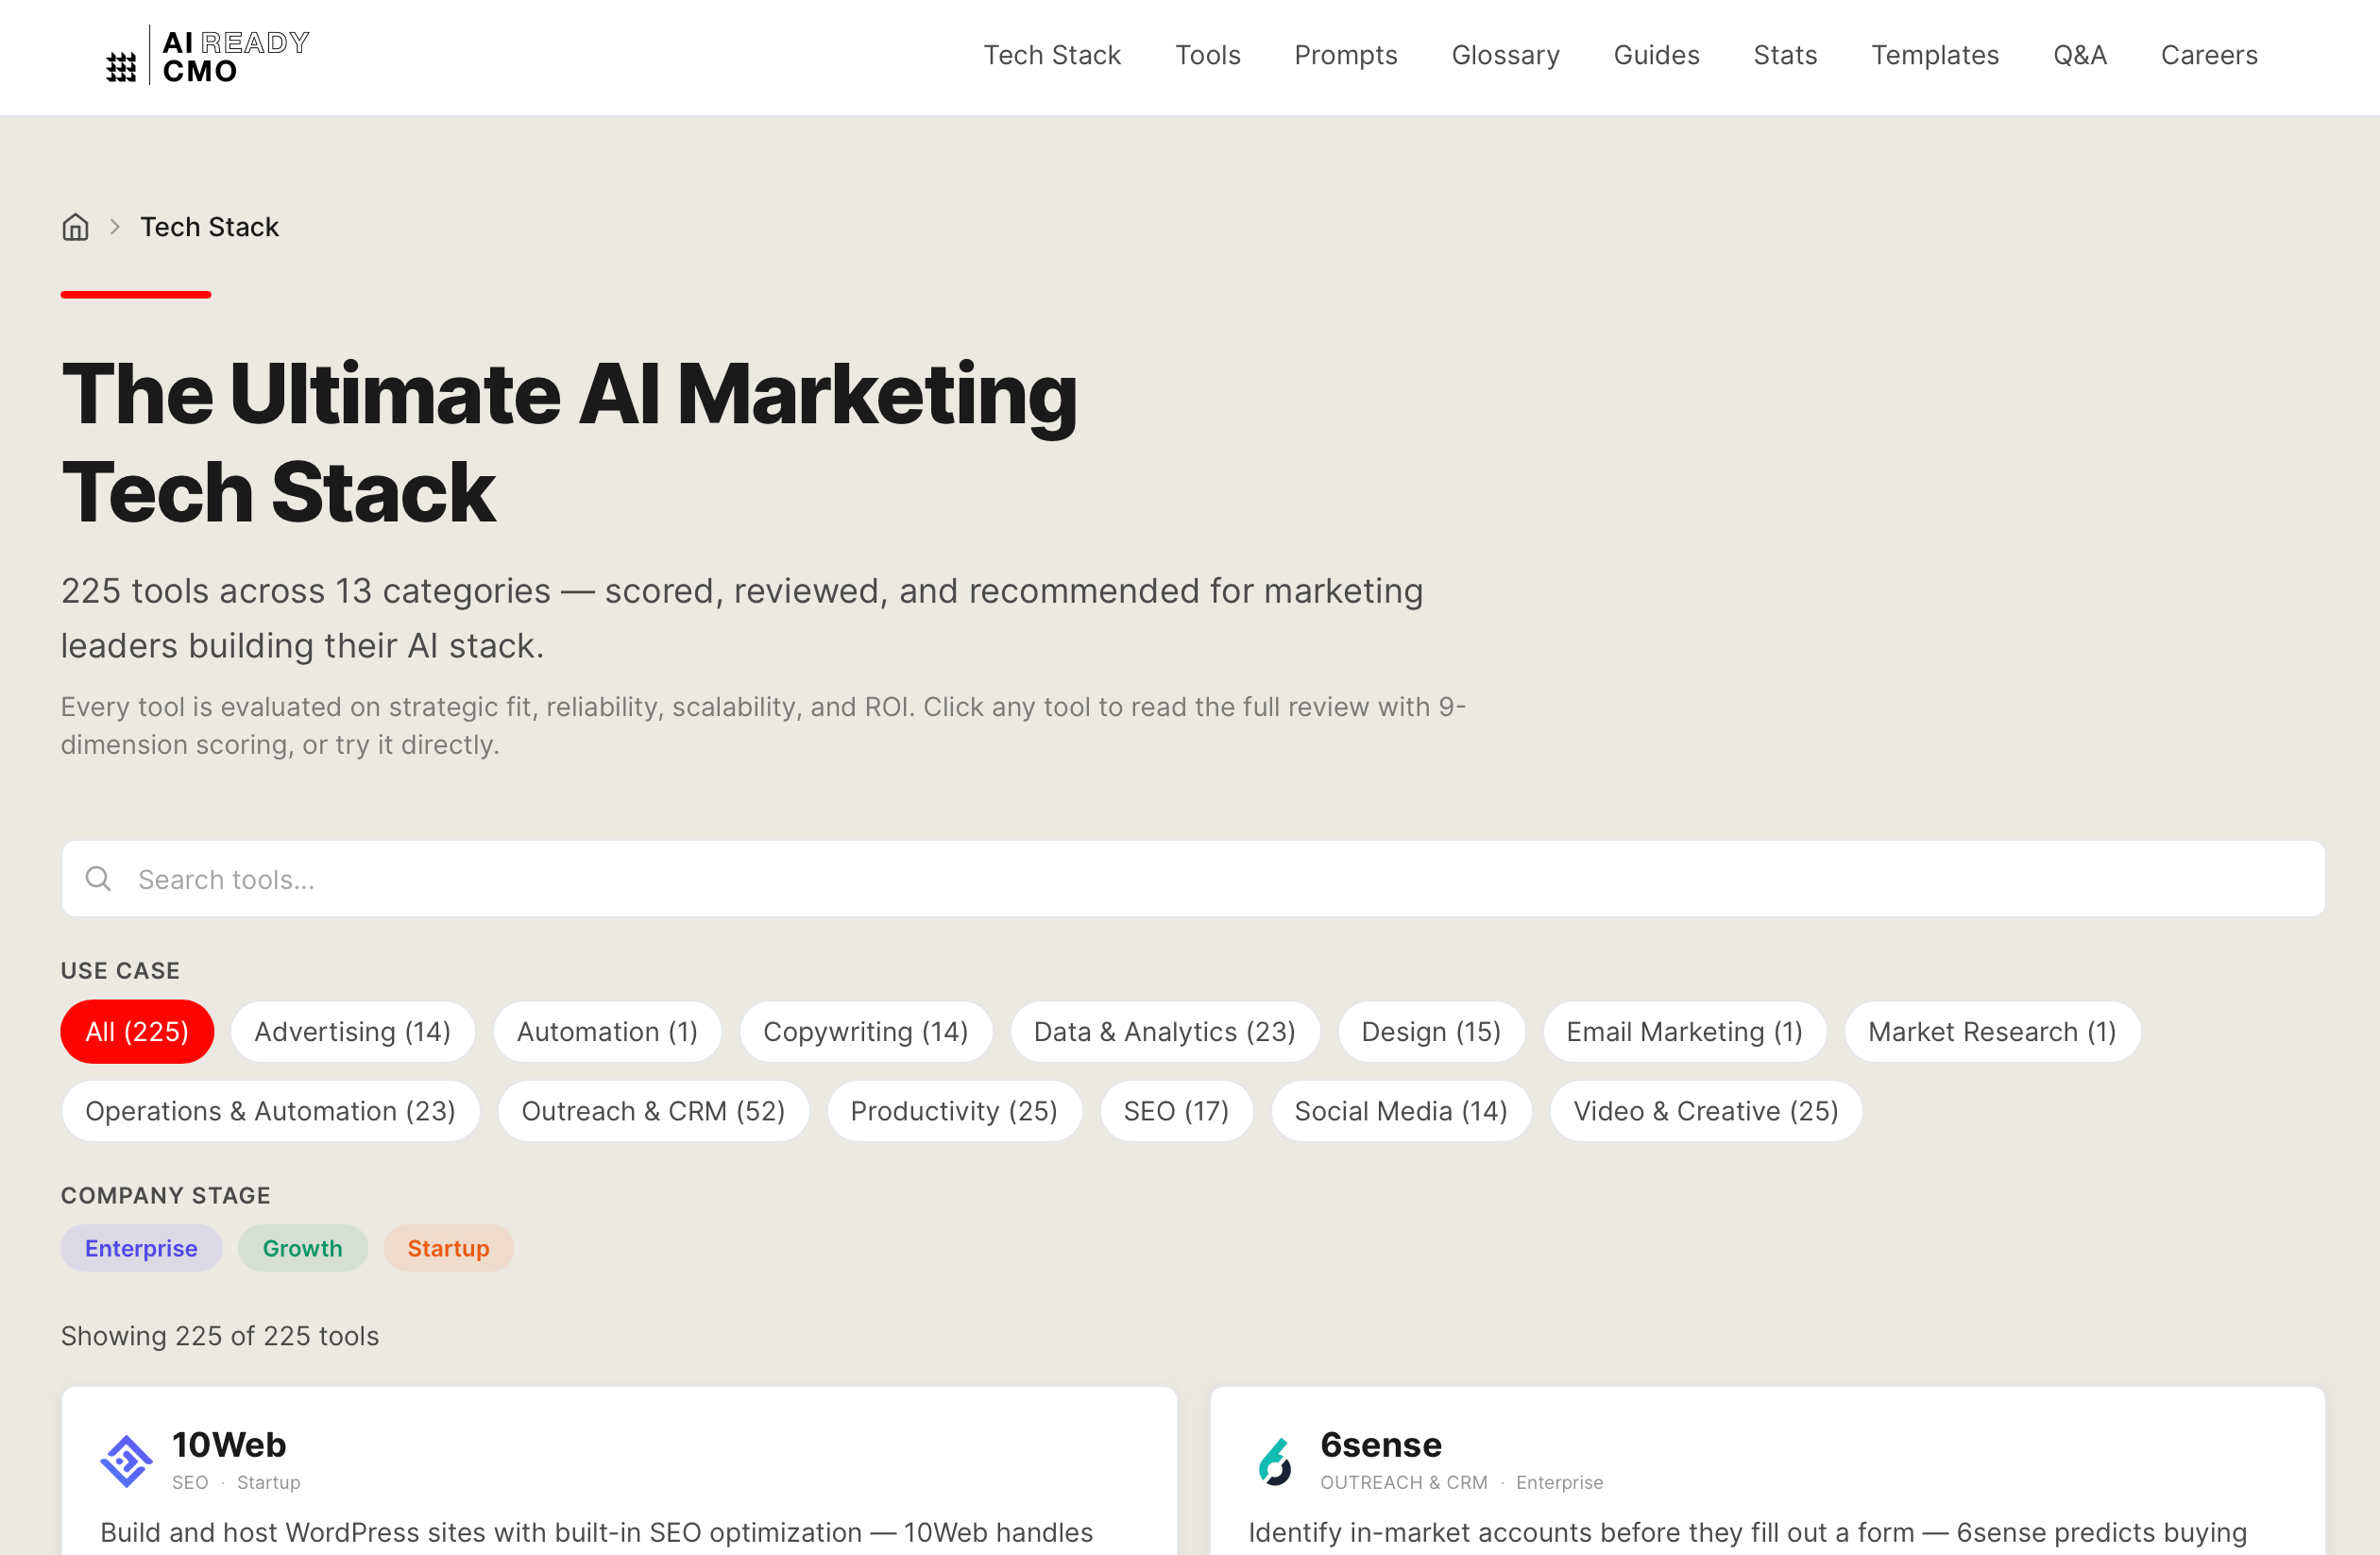Select the All (225) use case filter

137,1031
